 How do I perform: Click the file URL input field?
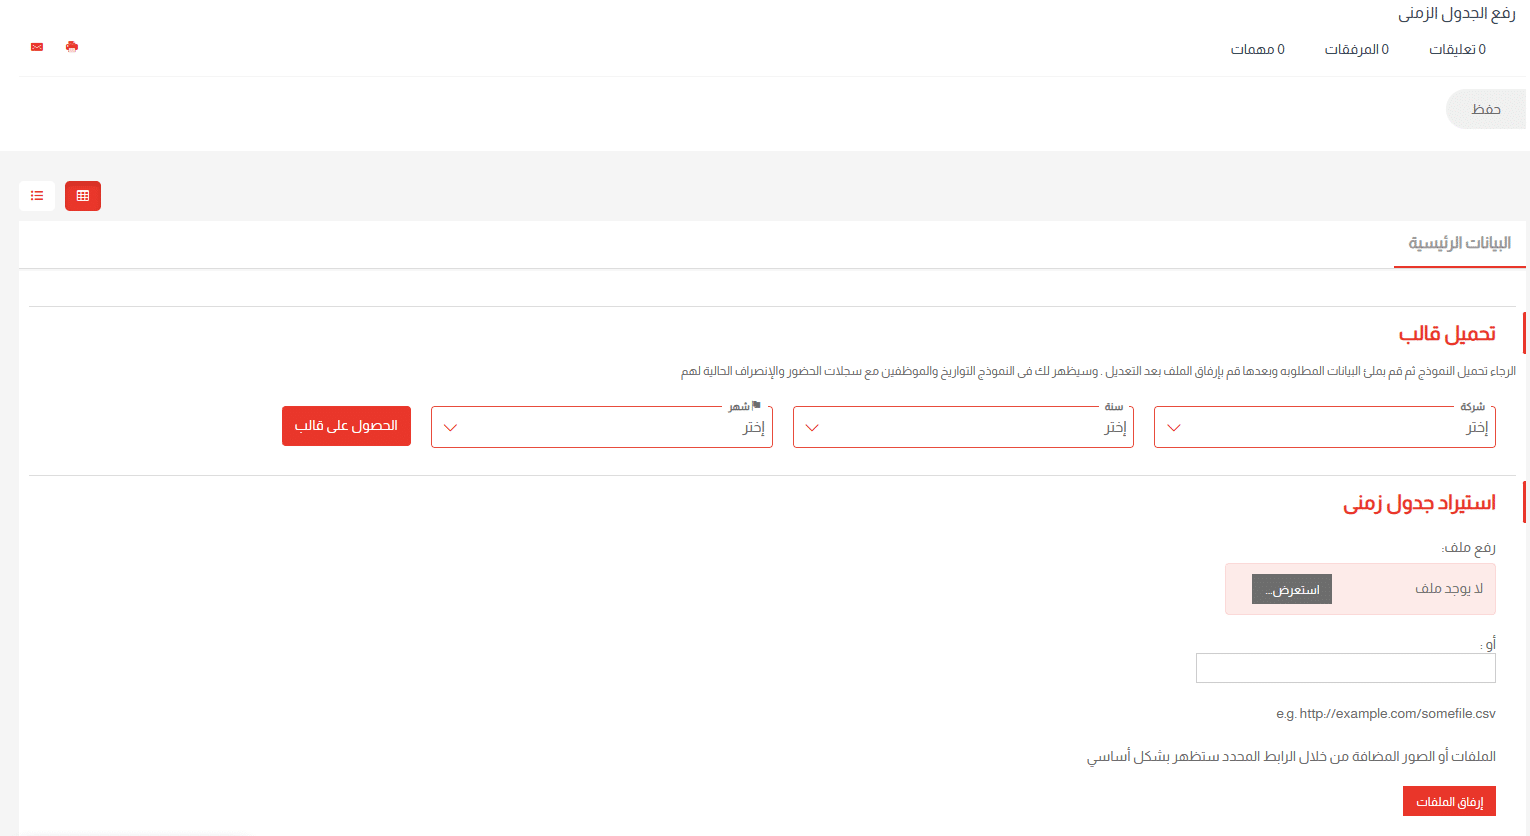point(1345,669)
